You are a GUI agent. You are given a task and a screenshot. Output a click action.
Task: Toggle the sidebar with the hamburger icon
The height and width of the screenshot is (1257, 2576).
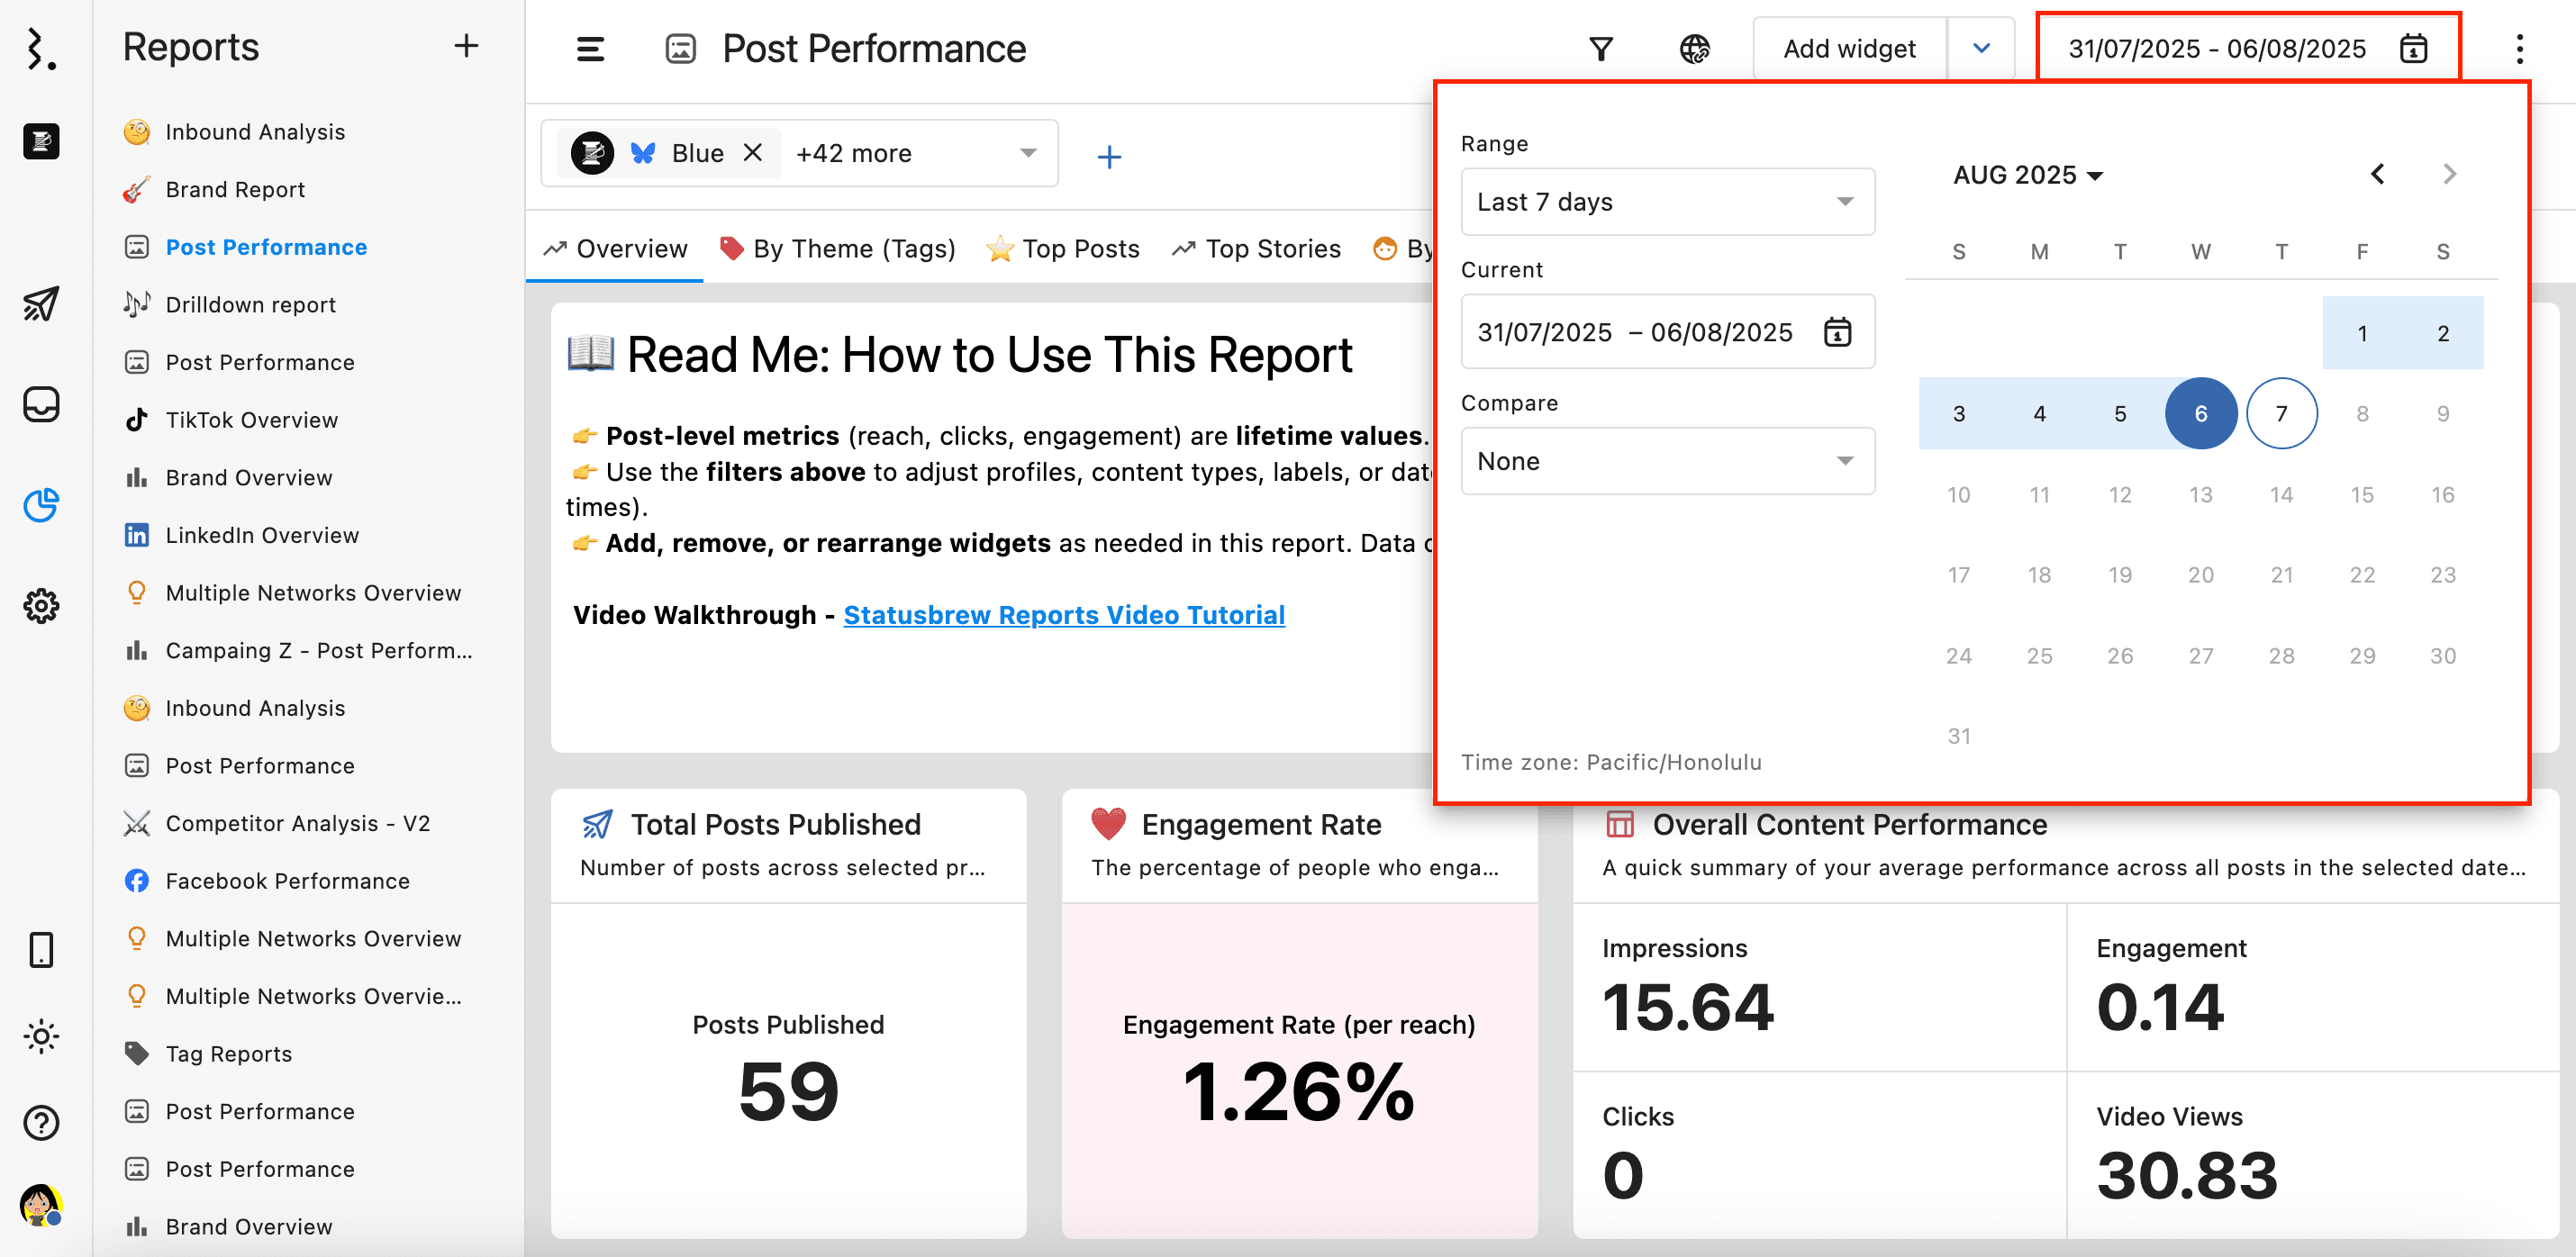point(589,48)
